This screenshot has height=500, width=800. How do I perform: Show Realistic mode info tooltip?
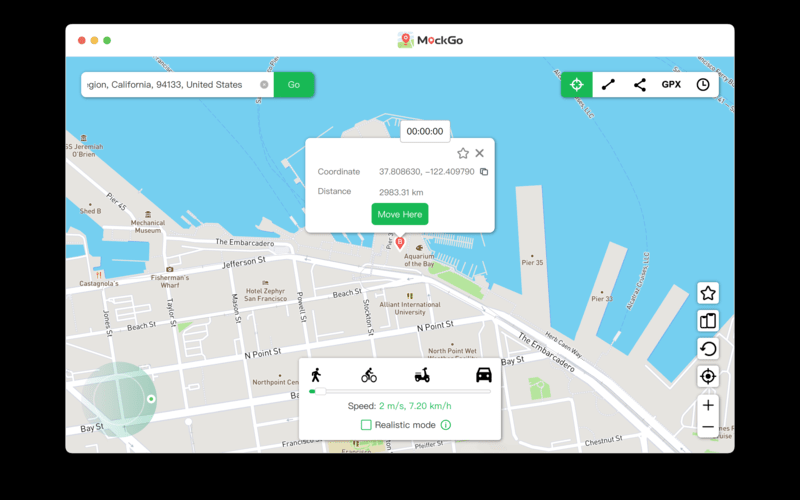click(446, 425)
